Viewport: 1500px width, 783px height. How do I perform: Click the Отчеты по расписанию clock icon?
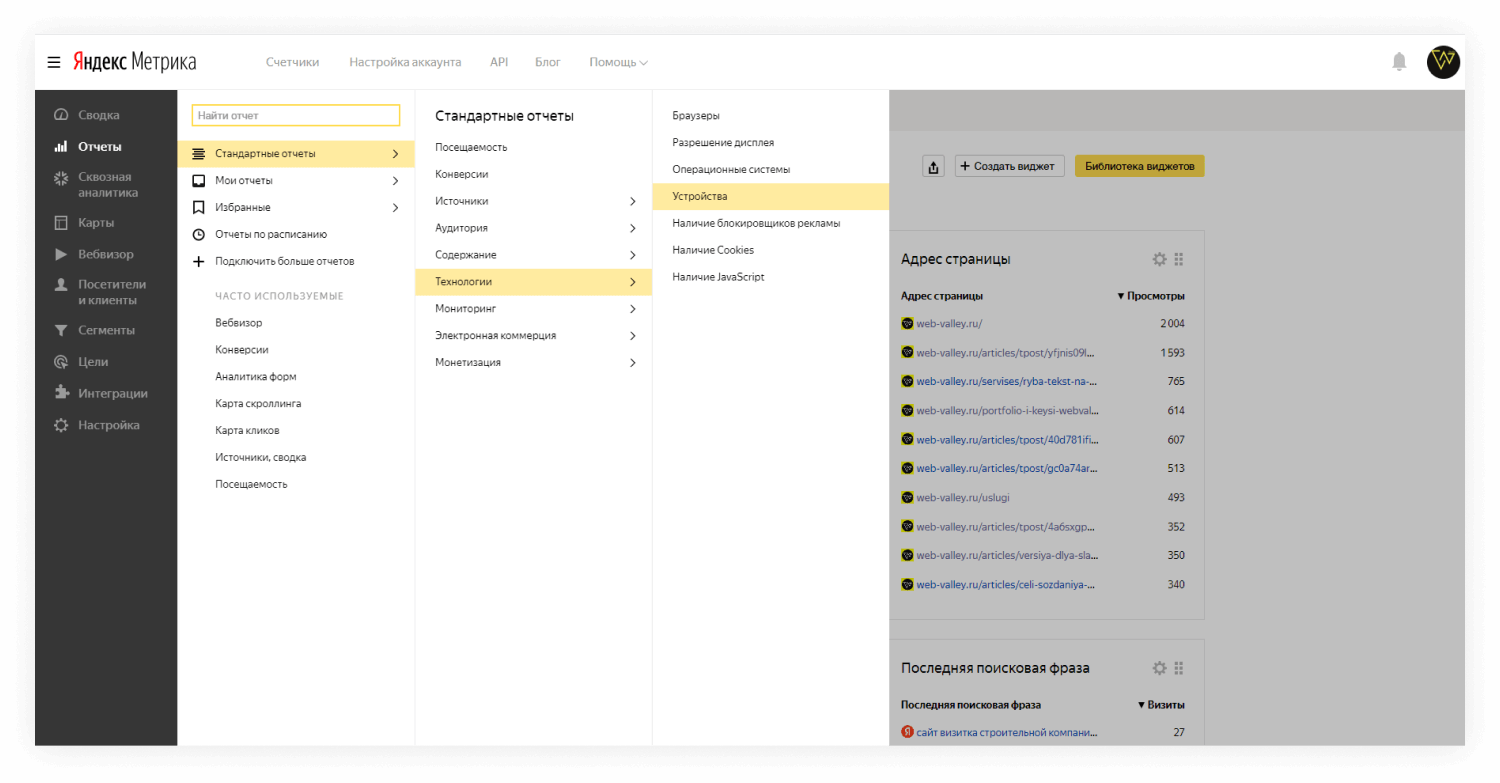click(x=198, y=235)
